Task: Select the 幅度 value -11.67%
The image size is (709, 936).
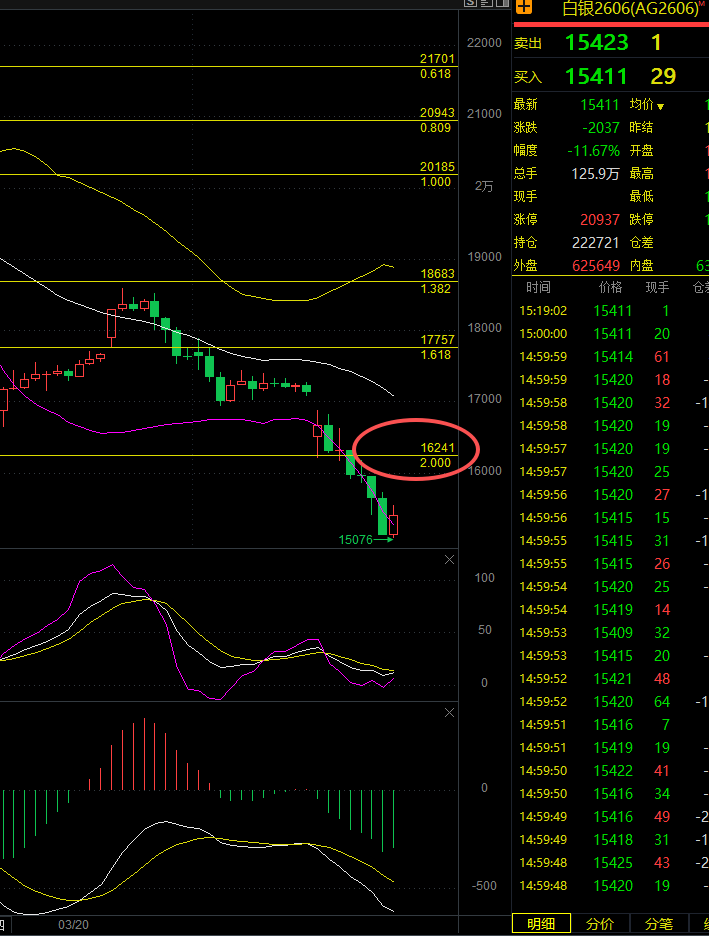Action: pos(594,150)
